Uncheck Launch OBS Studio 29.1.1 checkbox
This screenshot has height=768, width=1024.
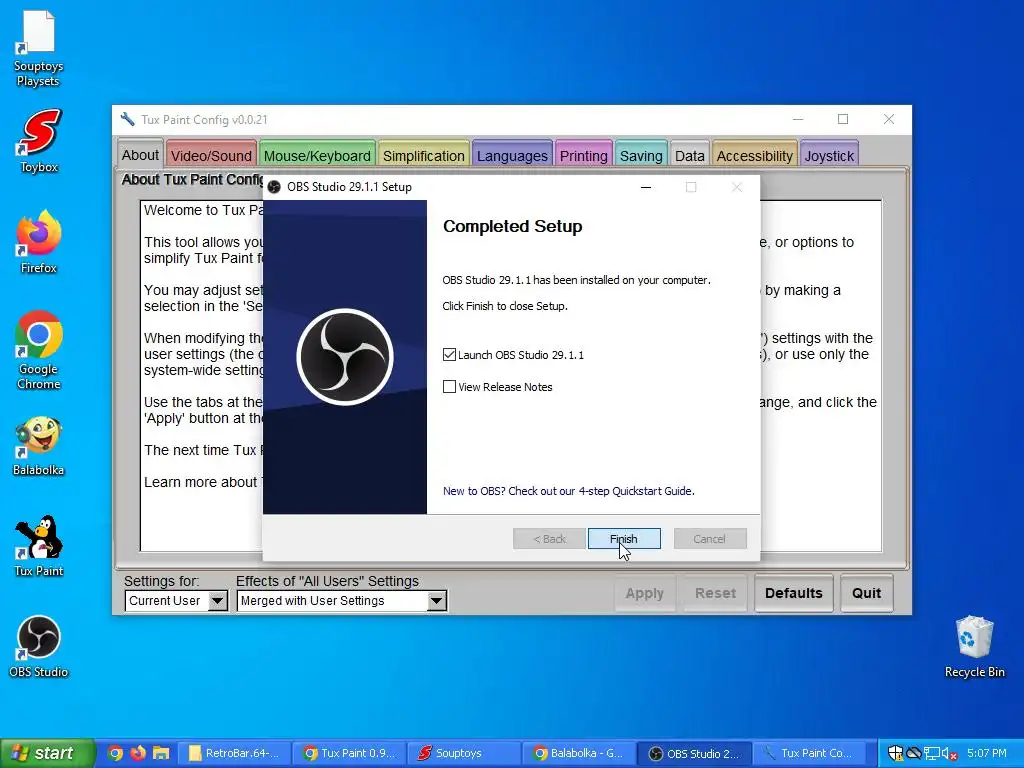pyautogui.click(x=449, y=355)
